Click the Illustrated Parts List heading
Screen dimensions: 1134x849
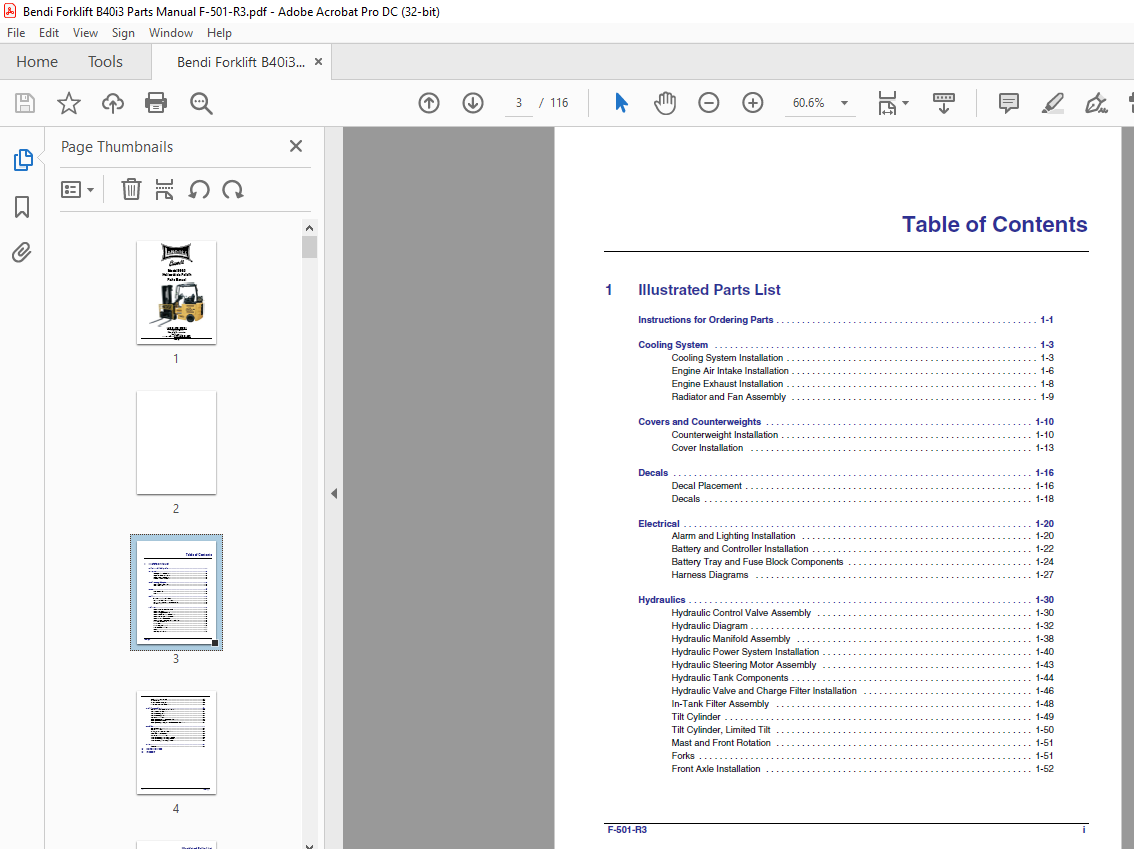tap(709, 290)
